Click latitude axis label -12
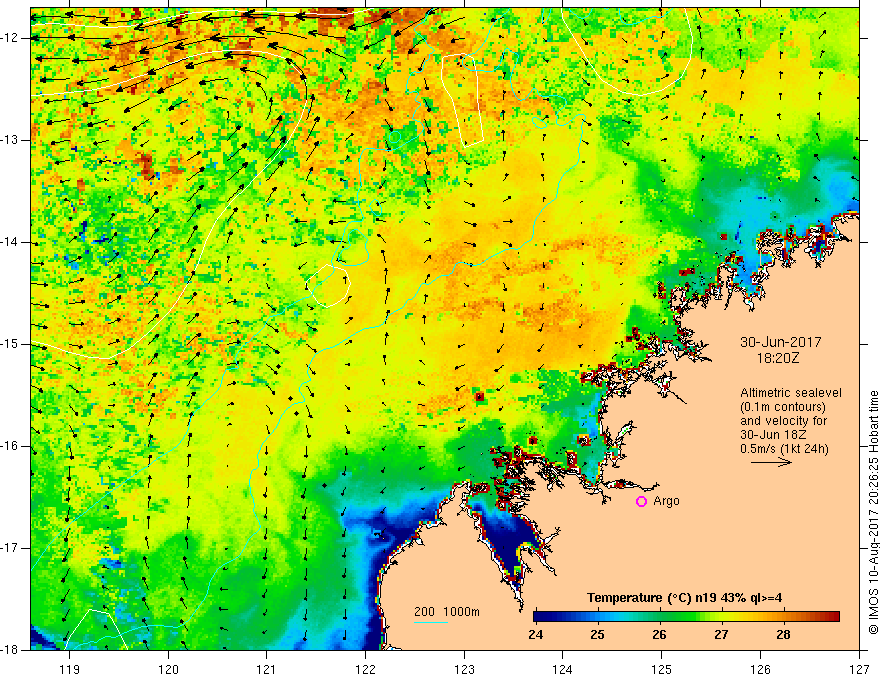Image resolution: width=880 pixels, height=680 pixels. coord(11,38)
